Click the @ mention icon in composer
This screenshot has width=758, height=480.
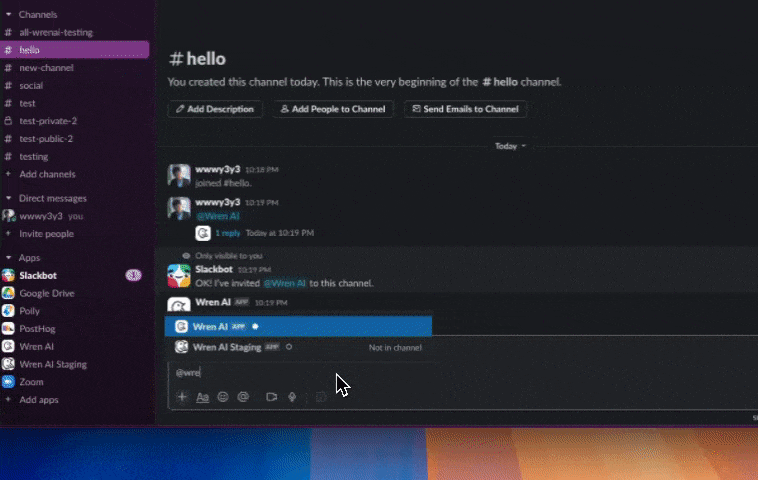point(243,397)
